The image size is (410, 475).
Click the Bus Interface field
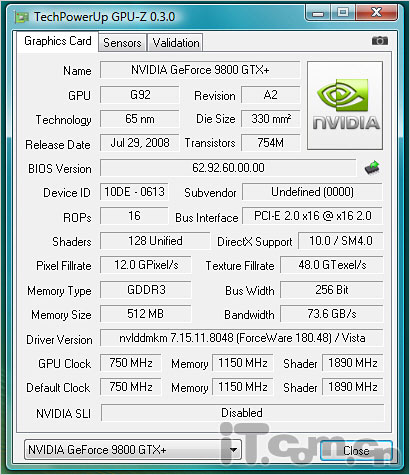(313, 216)
